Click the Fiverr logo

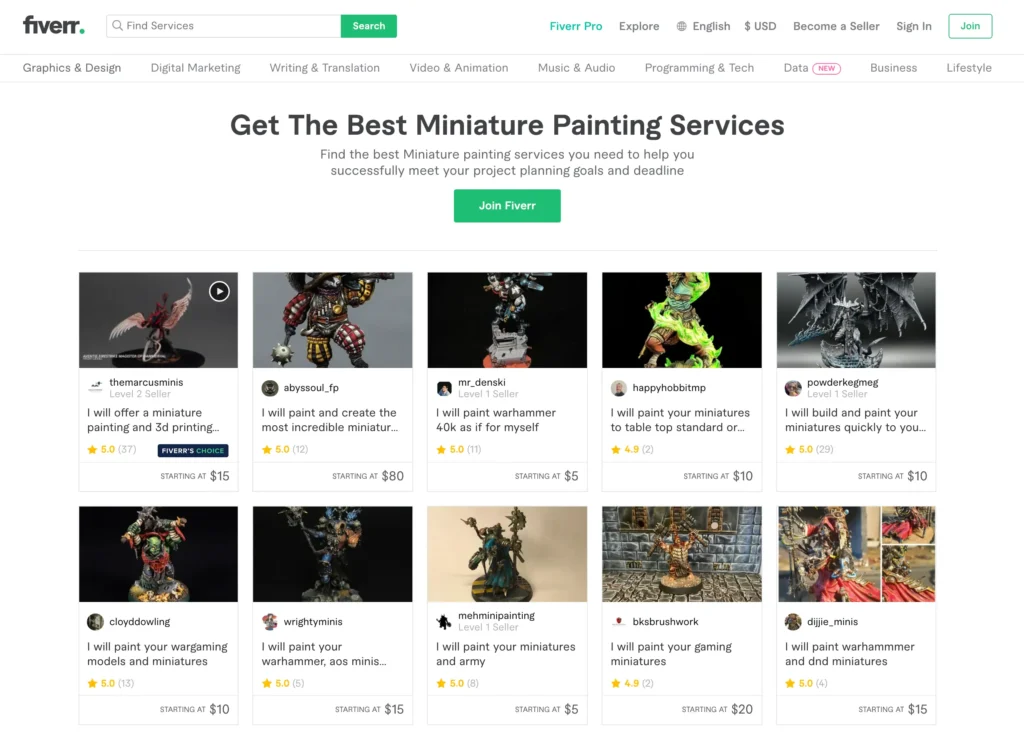[54, 25]
